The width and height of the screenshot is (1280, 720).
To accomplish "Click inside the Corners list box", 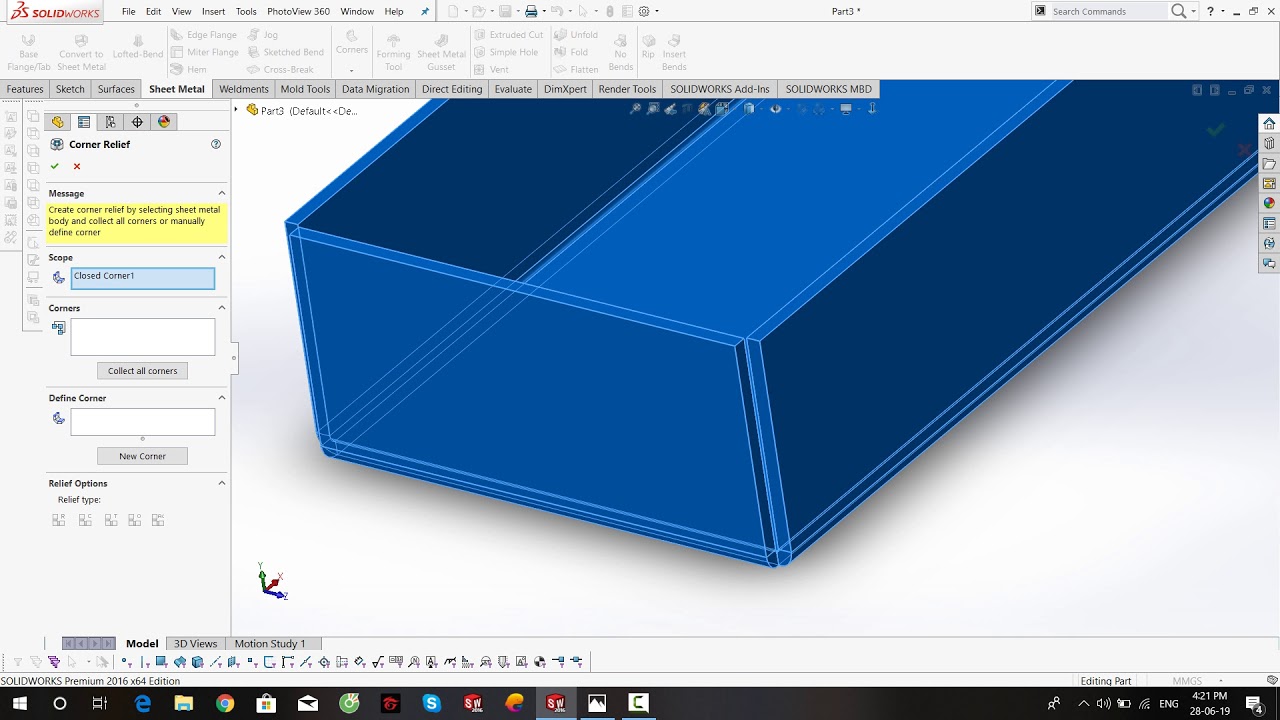I will pyautogui.click(x=143, y=337).
